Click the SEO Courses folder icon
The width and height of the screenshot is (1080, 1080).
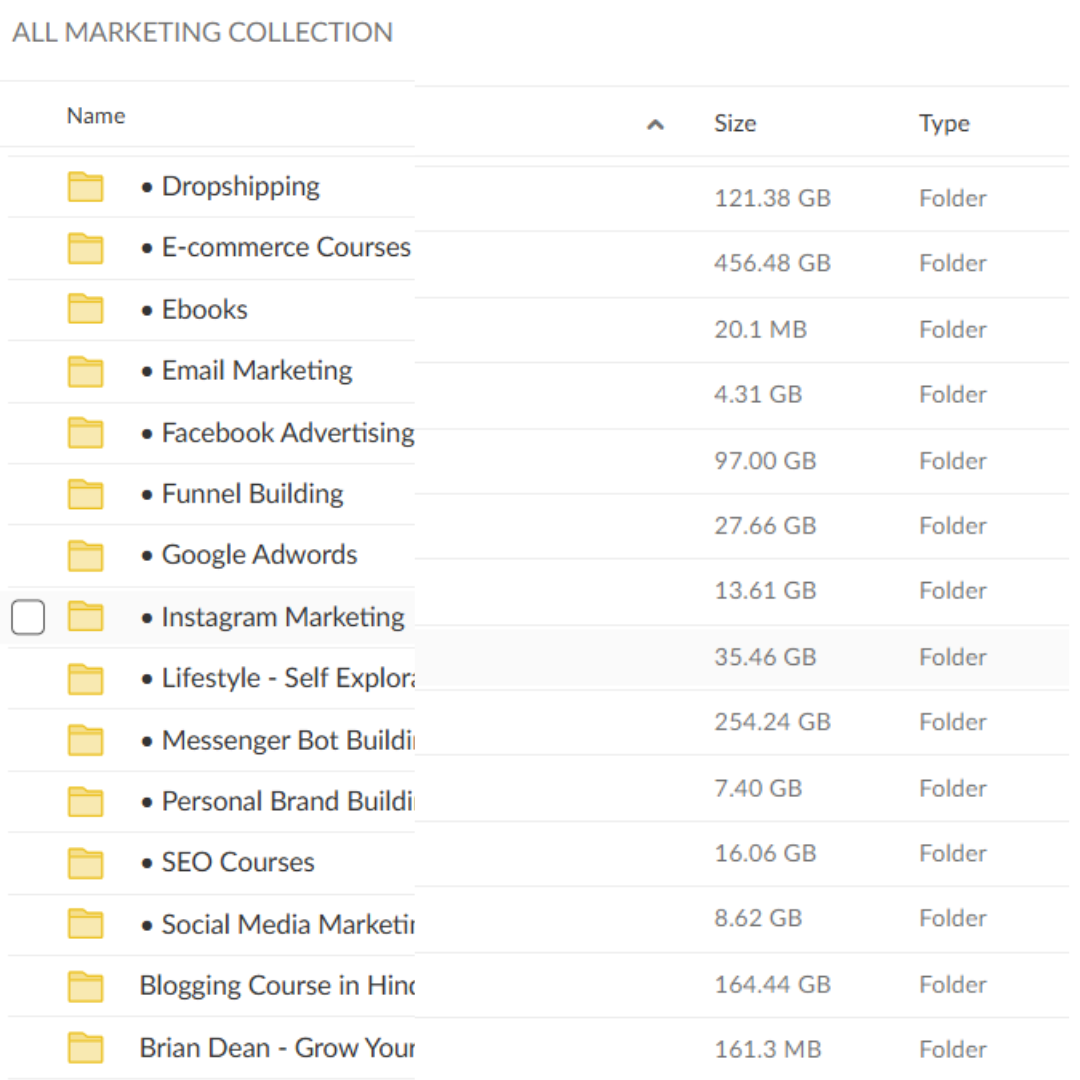[85, 862]
